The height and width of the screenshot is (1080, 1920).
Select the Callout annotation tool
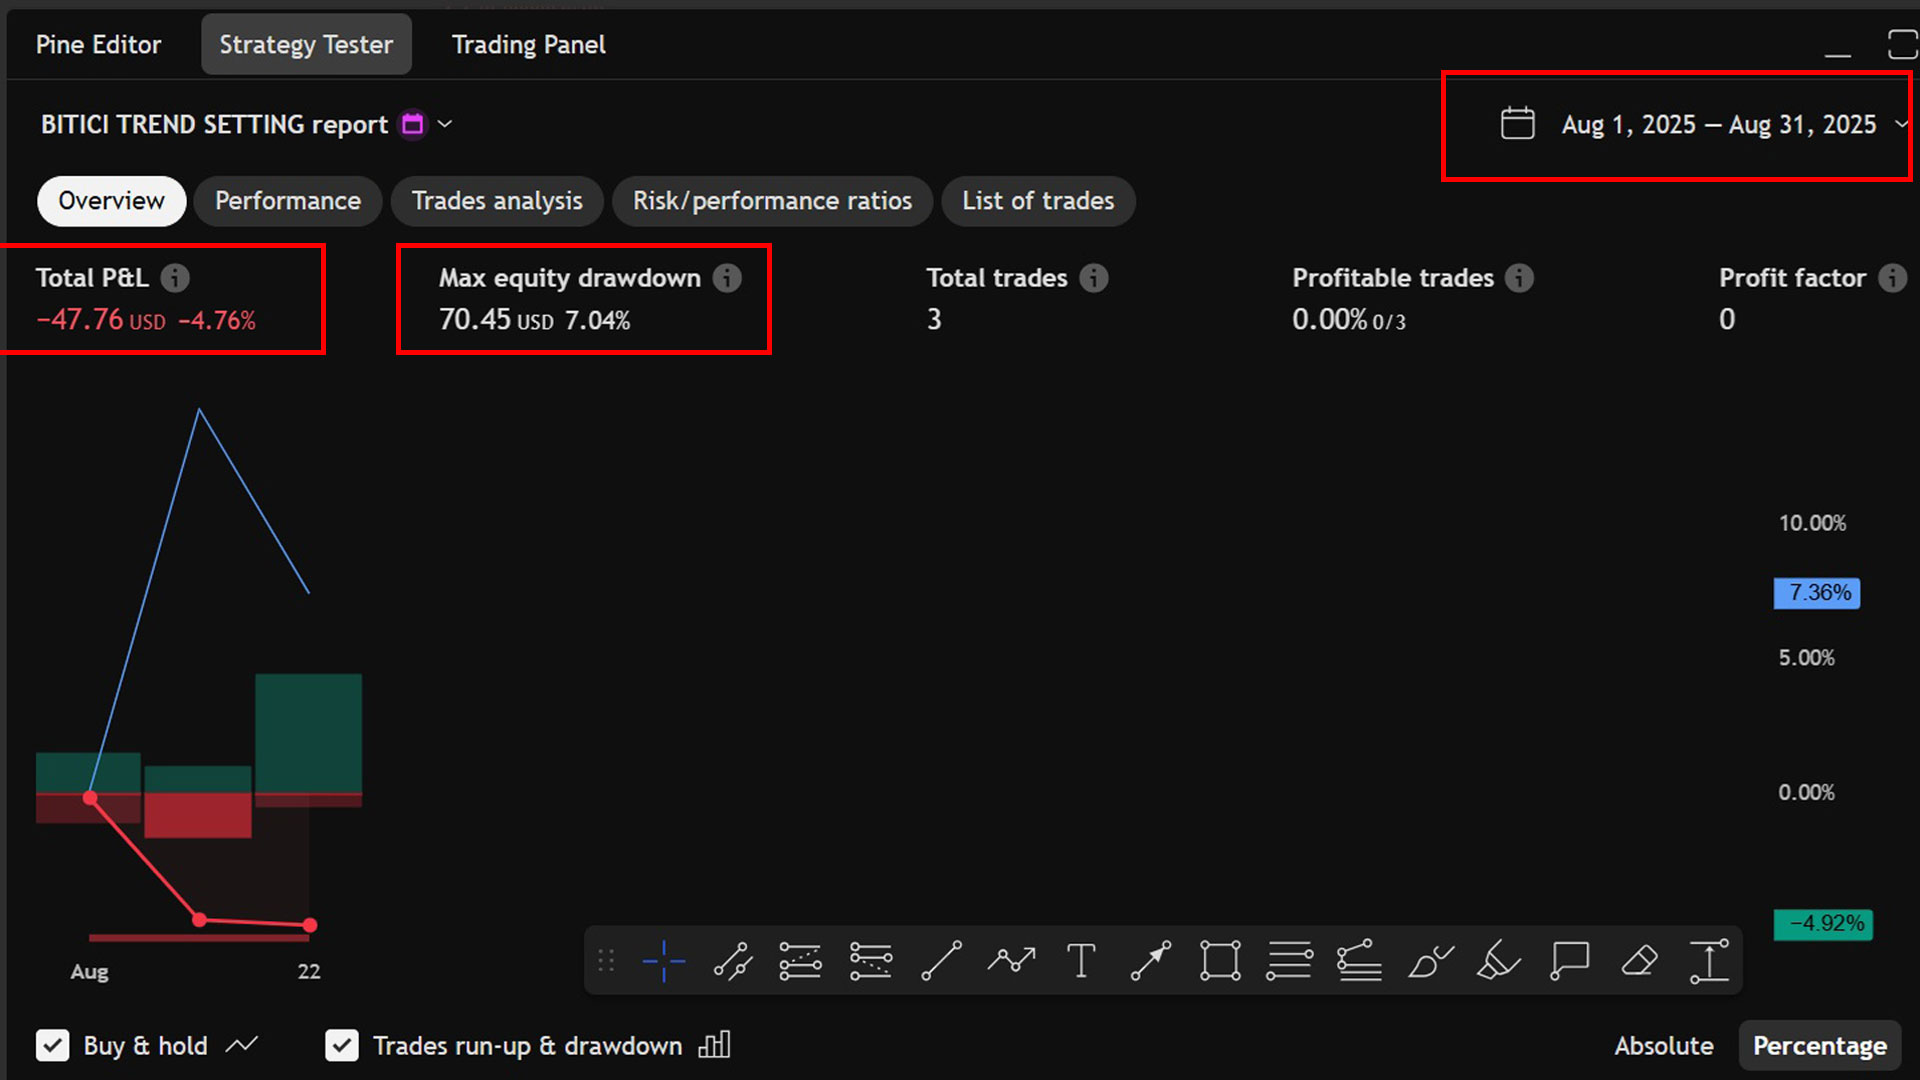[x=1569, y=960]
